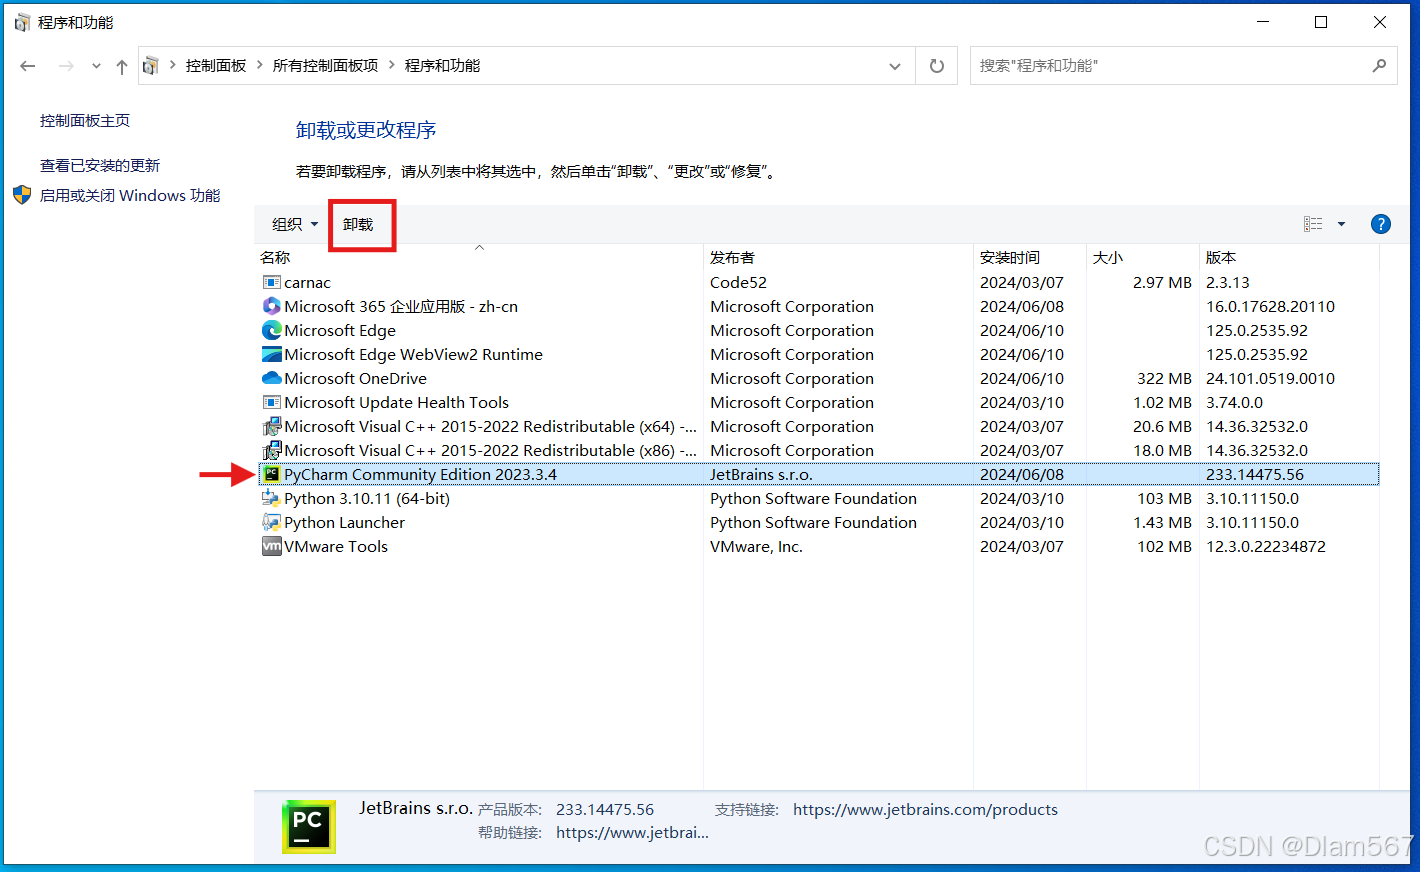Select the PyCharm Community Edition icon
1420x872 pixels.
click(x=271, y=475)
